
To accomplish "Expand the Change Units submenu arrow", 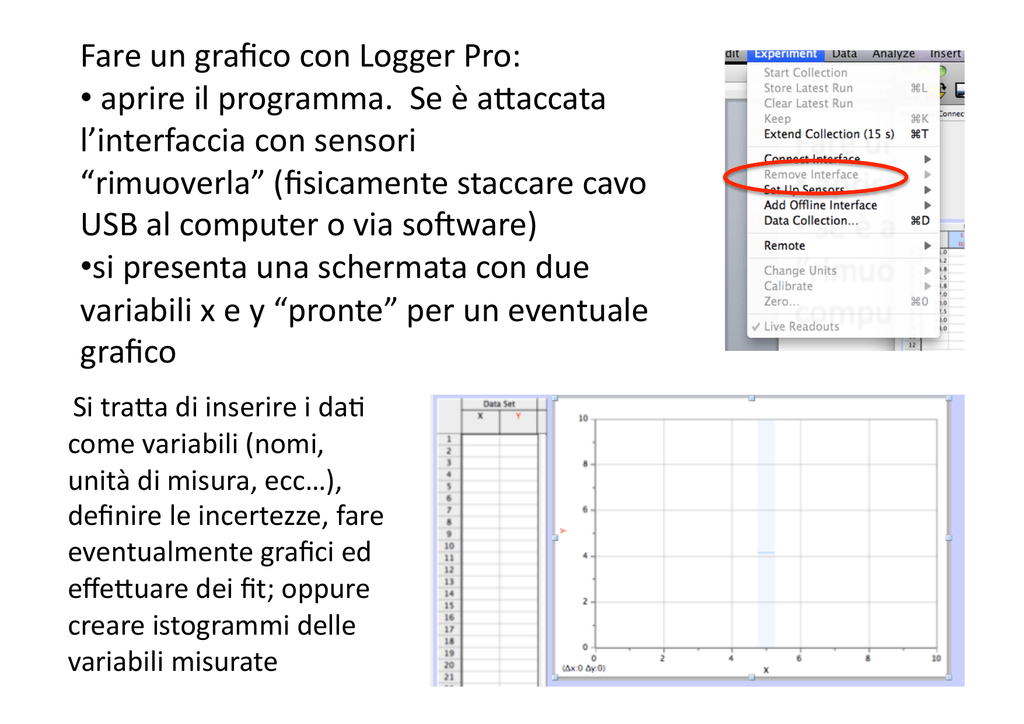I will point(927,270).
